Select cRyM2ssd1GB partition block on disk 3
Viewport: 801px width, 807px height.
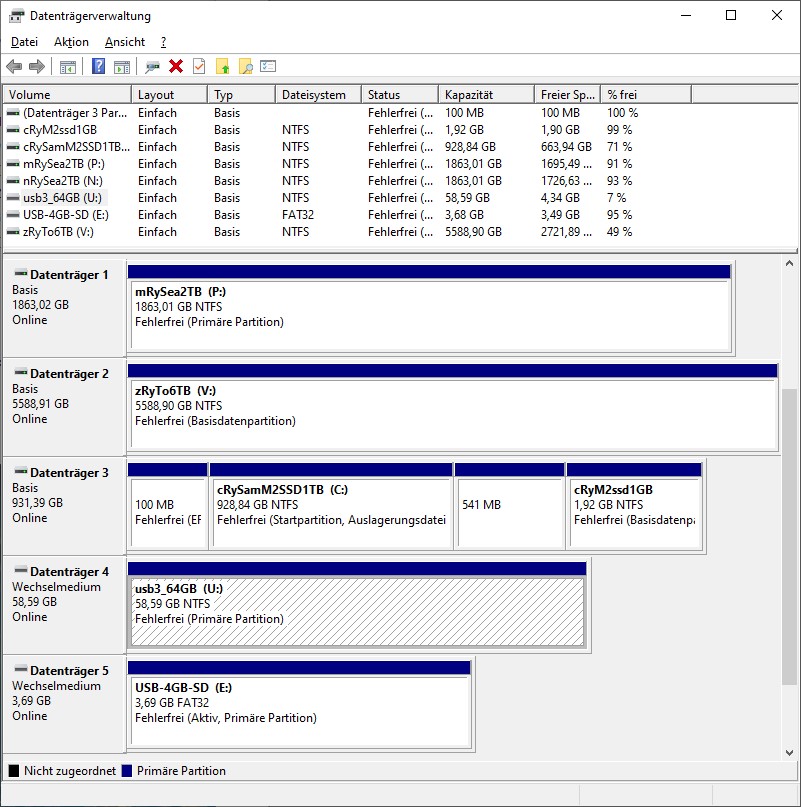(x=635, y=506)
